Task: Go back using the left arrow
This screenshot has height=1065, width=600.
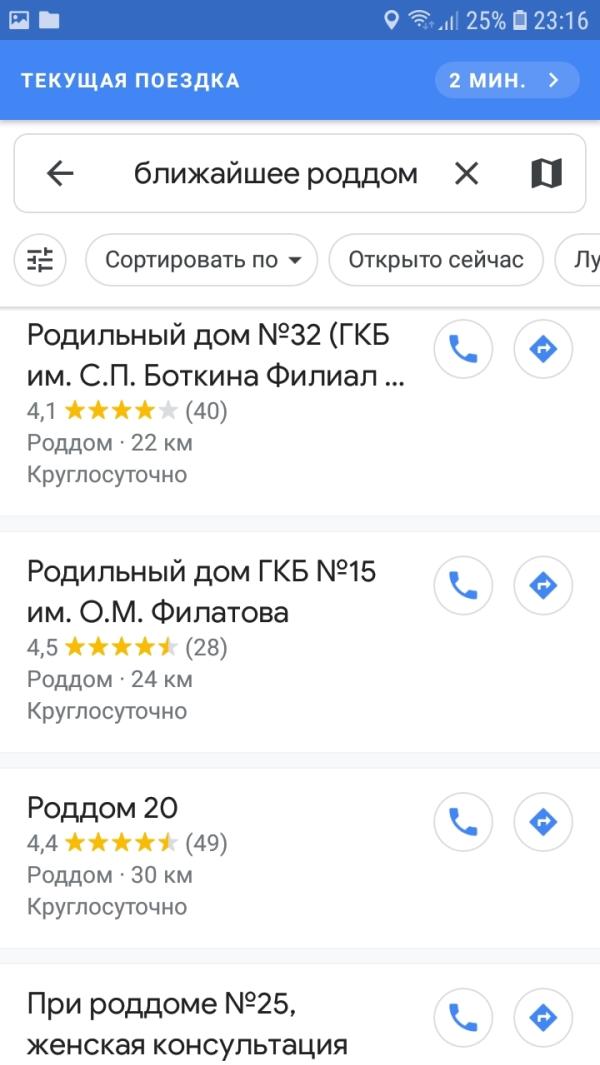Action: coord(60,173)
